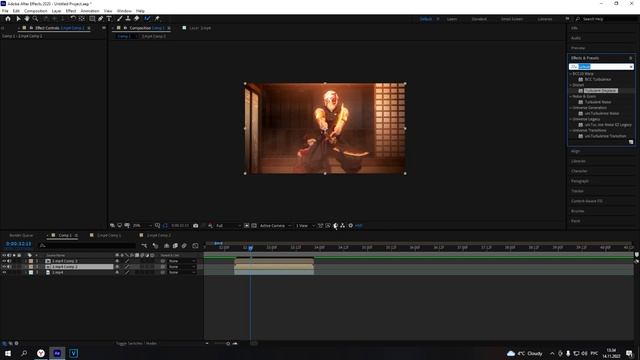Click the taskbar search magnifier
The image size is (640, 360).
pyautogui.click(x=24, y=353)
